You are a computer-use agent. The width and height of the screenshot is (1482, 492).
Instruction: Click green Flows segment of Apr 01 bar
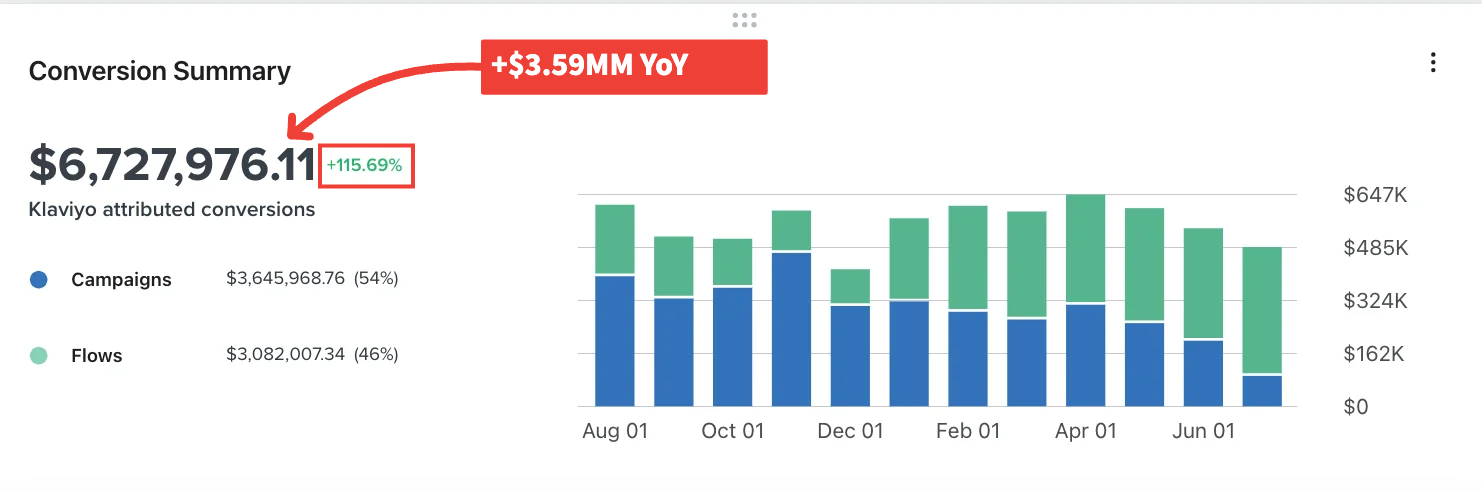tap(1086, 248)
